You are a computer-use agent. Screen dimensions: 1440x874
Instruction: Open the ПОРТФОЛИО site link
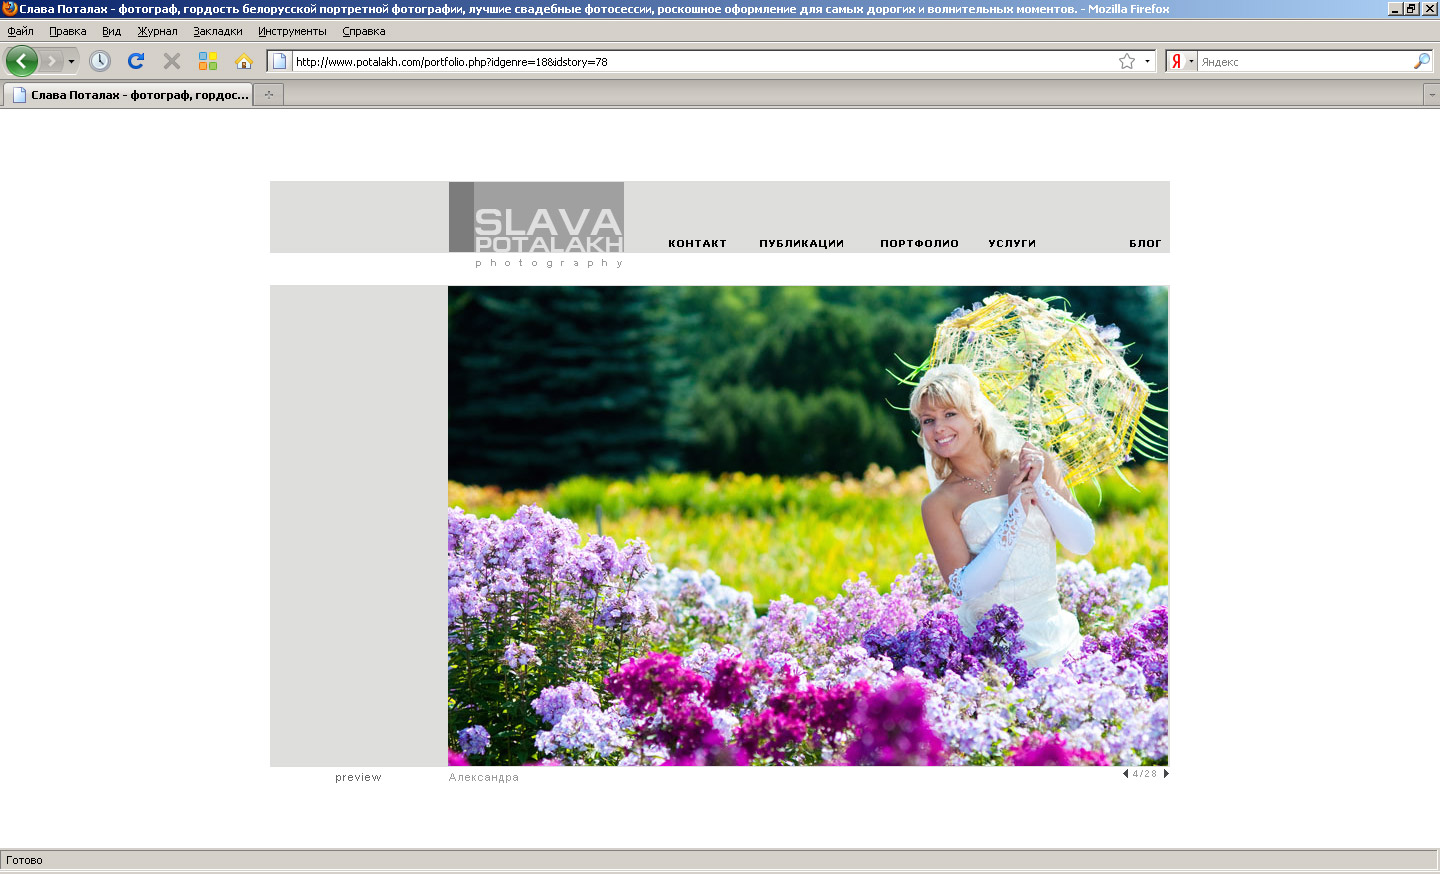pos(919,243)
